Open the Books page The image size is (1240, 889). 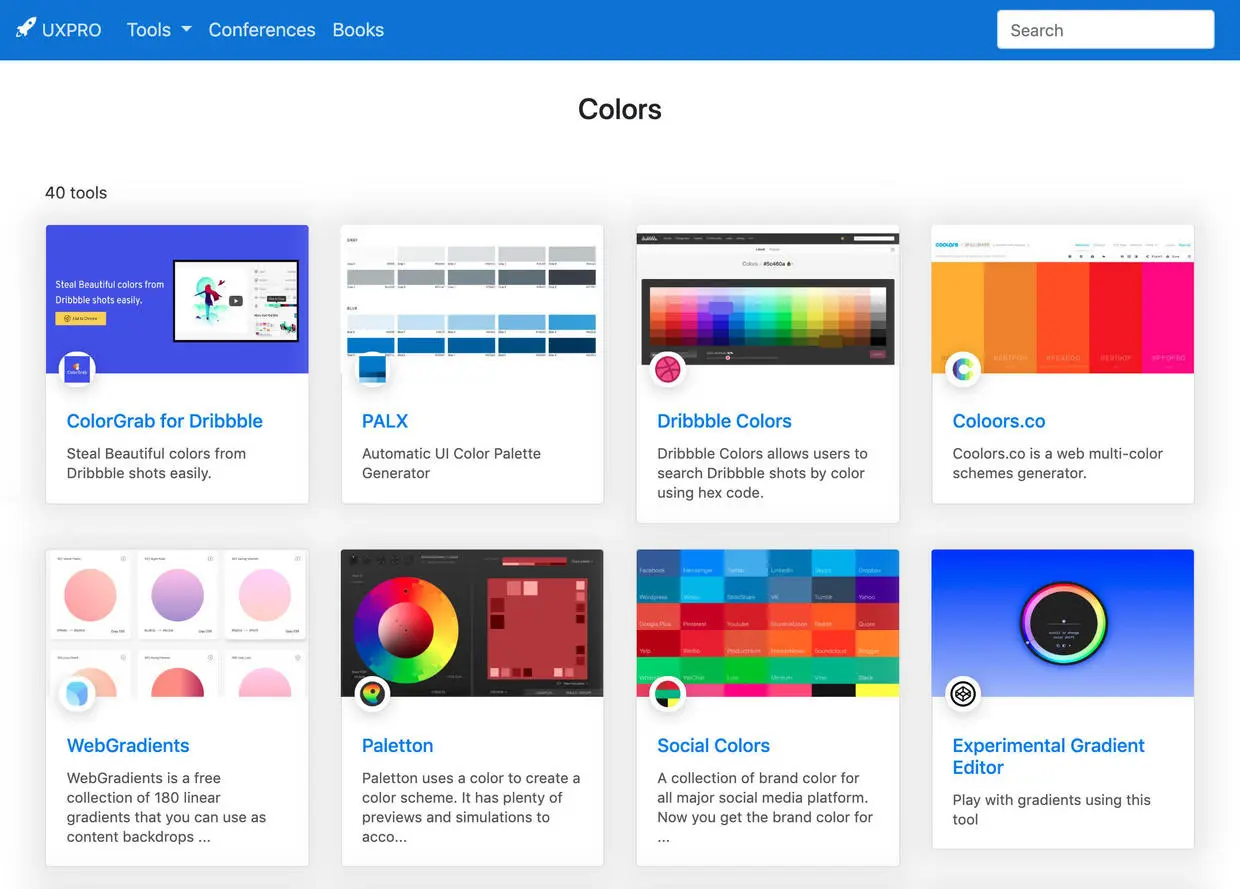tap(358, 30)
